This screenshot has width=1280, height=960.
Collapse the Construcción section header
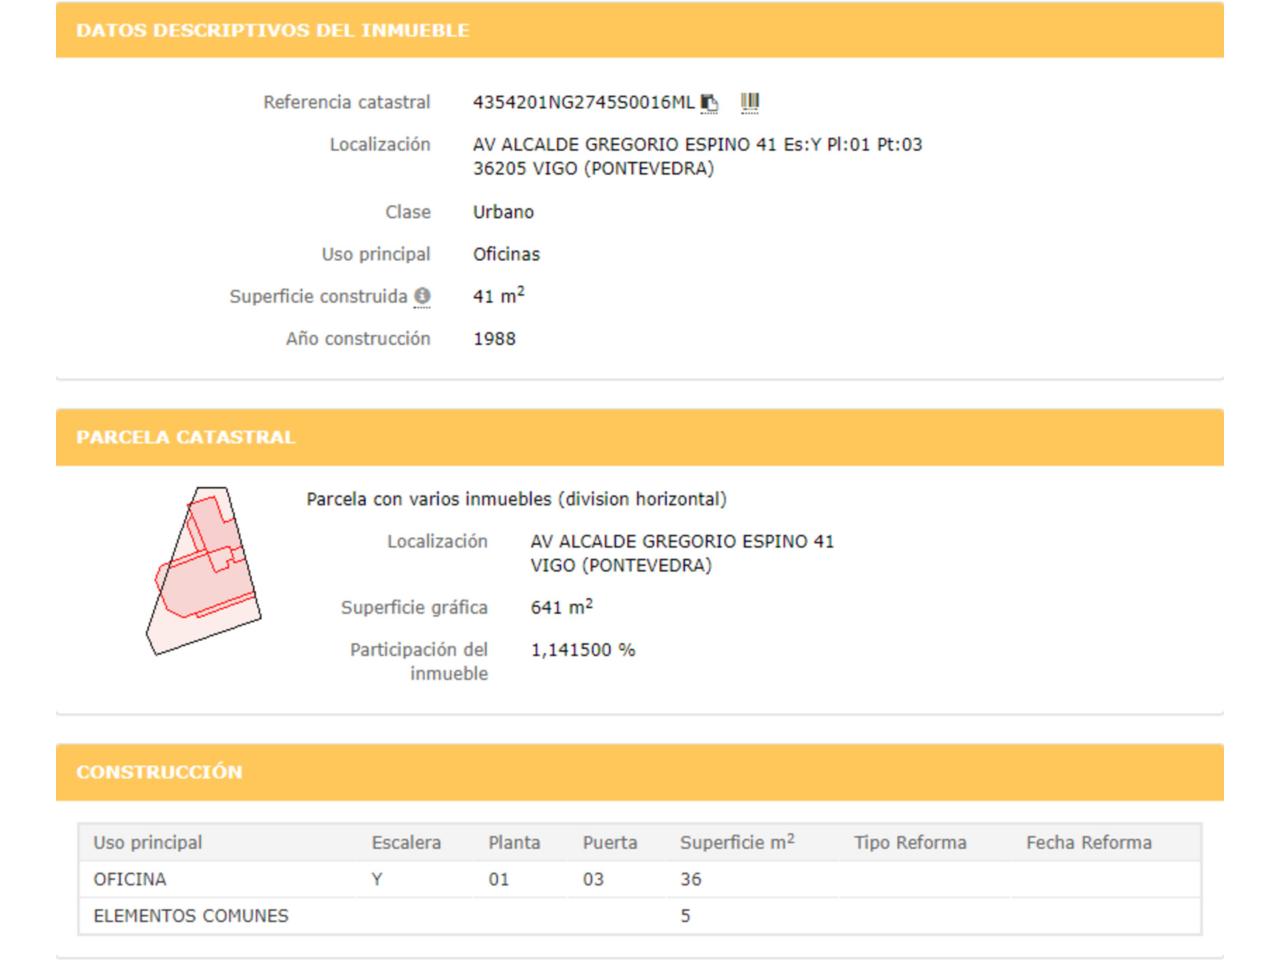159,772
